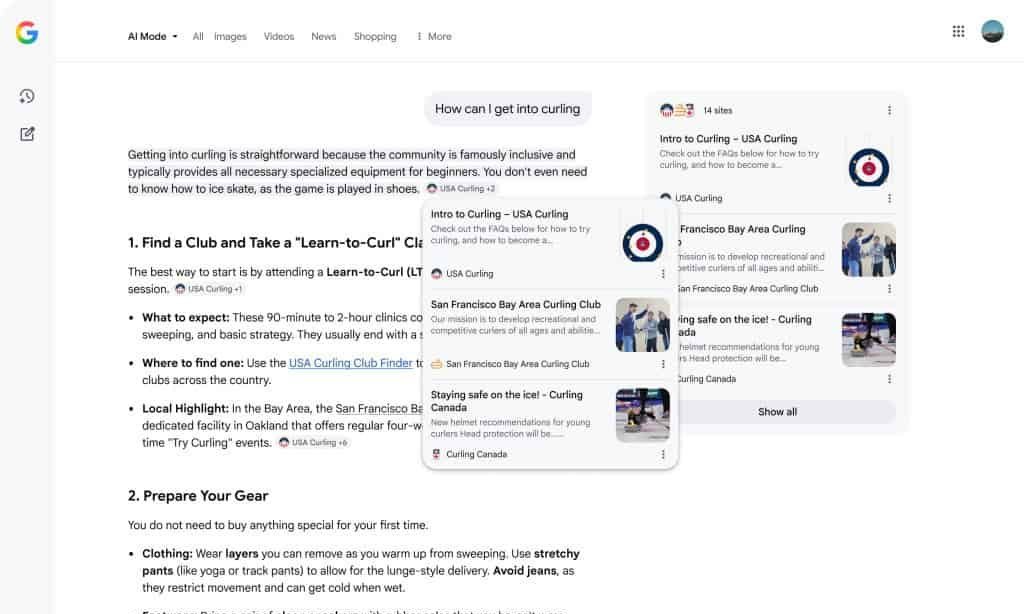Image resolution: width=1024 pixels, height=614 pixels.
Task: Expand the AI Mode dropdown
Action: 152,37
